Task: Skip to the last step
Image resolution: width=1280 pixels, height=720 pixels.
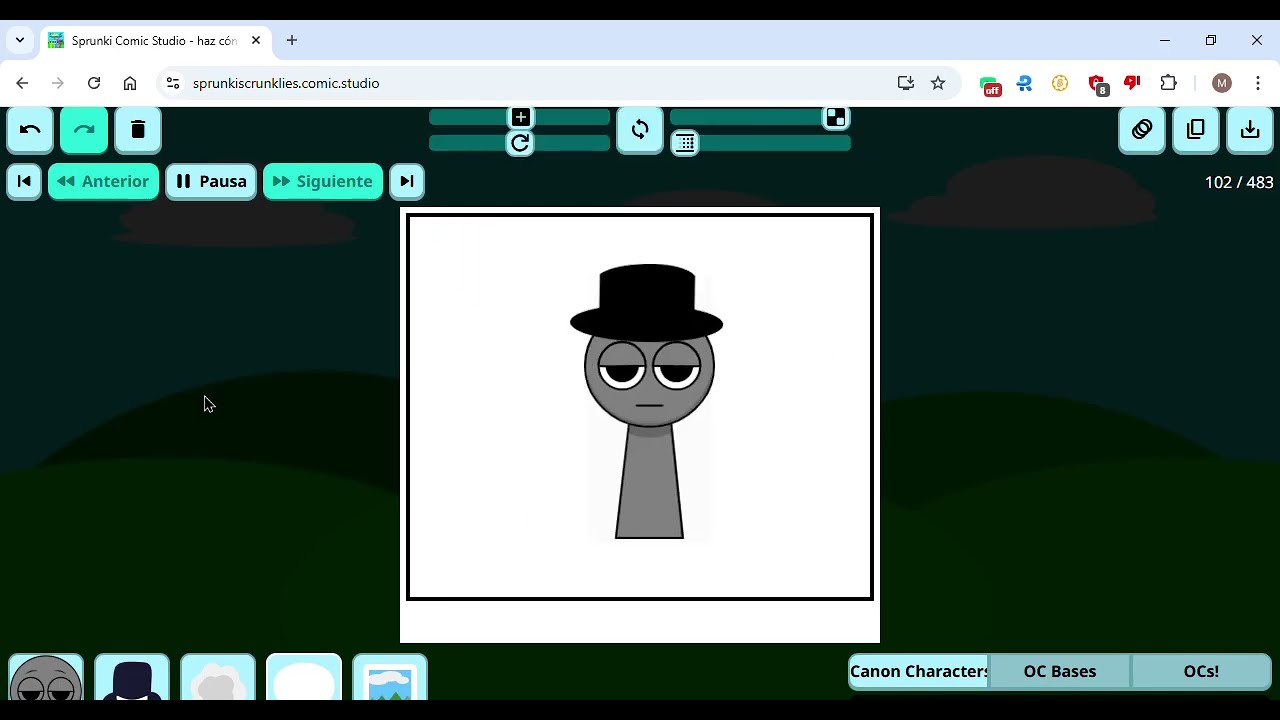Action: (406, 181)
